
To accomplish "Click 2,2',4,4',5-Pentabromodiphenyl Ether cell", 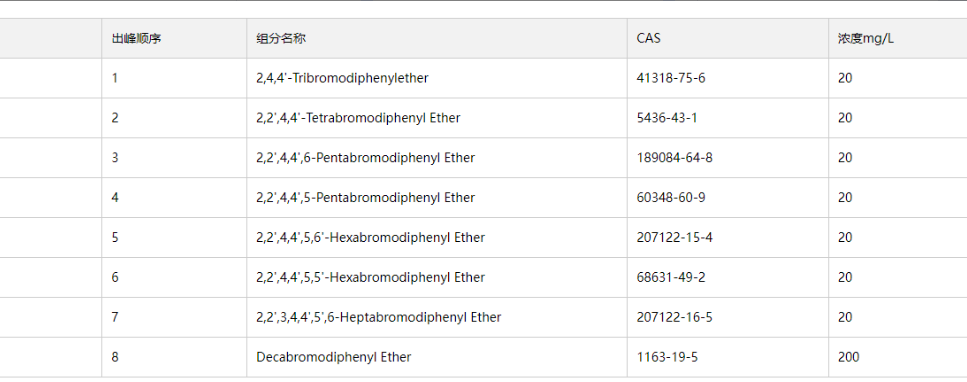I will [437, 197].
